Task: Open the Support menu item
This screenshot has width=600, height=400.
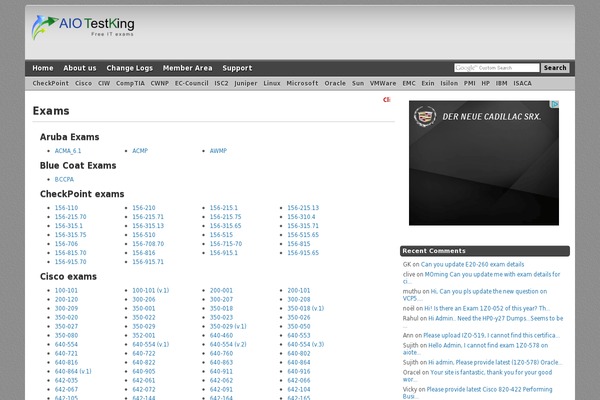Action: pyautogui.click(x=237, y=68)
